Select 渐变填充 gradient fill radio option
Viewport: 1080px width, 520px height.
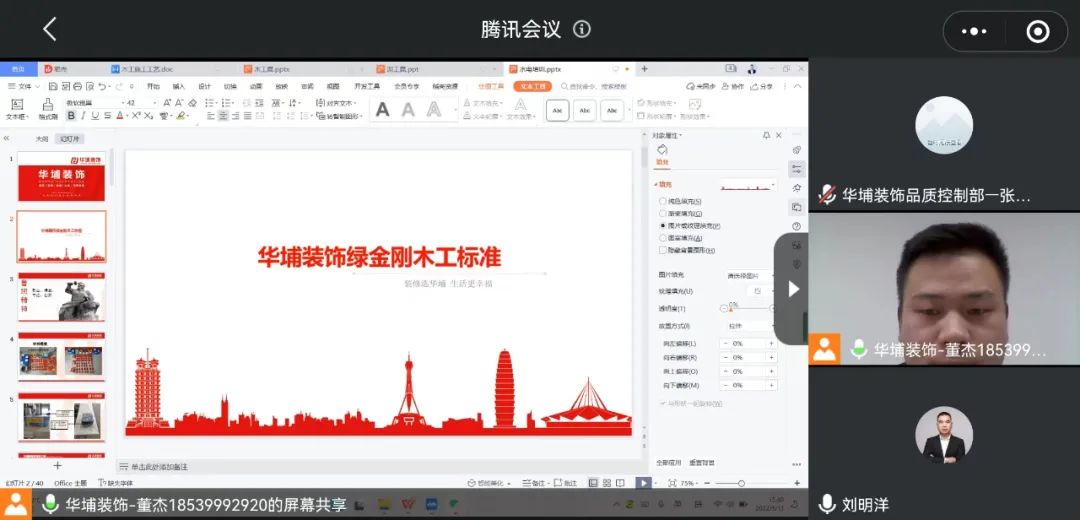662,213
